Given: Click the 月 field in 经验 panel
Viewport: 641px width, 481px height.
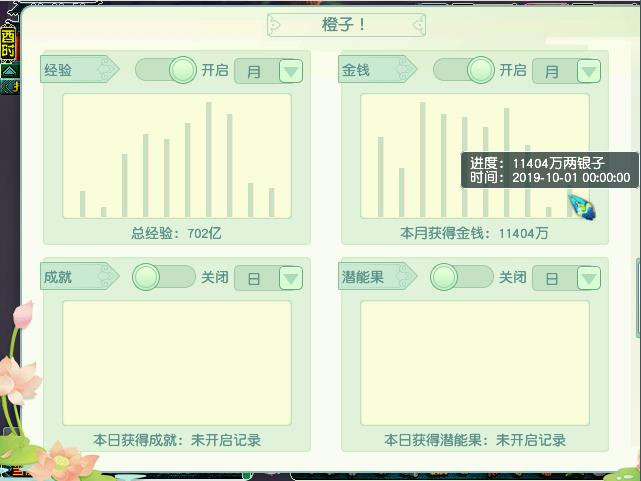Looking at the screenshot, I should (257, 72).
